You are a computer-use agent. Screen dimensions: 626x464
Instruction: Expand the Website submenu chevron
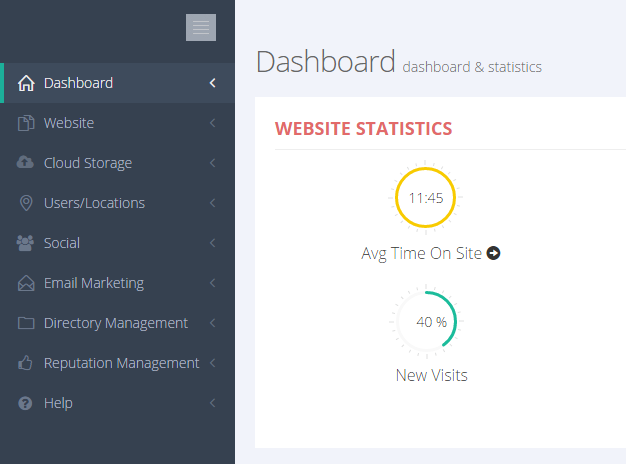pyautogui.click(x=213, y=123)
